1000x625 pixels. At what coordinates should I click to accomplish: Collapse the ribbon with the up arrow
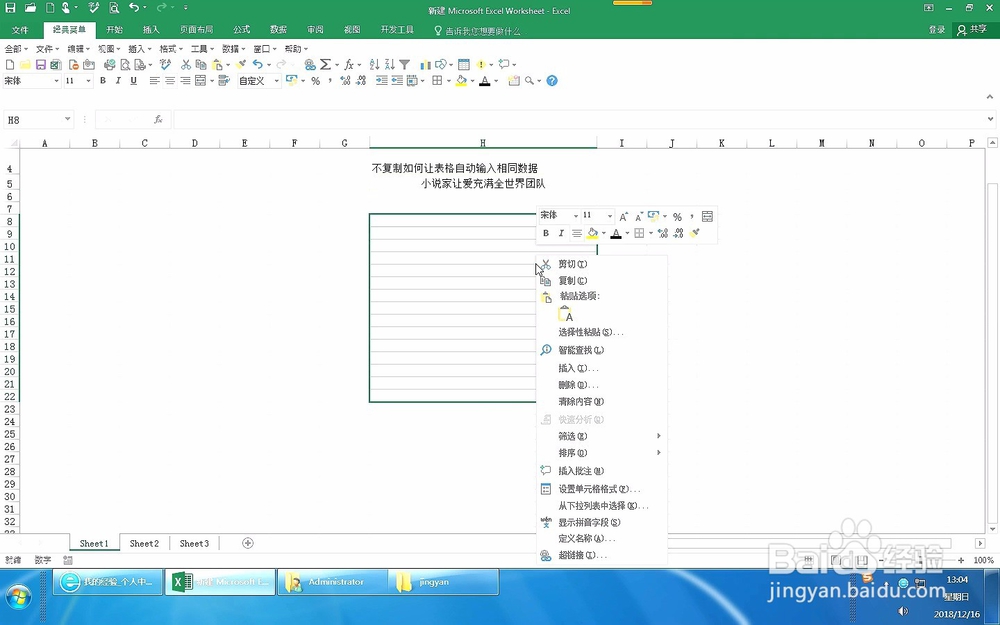coord(990,97)
